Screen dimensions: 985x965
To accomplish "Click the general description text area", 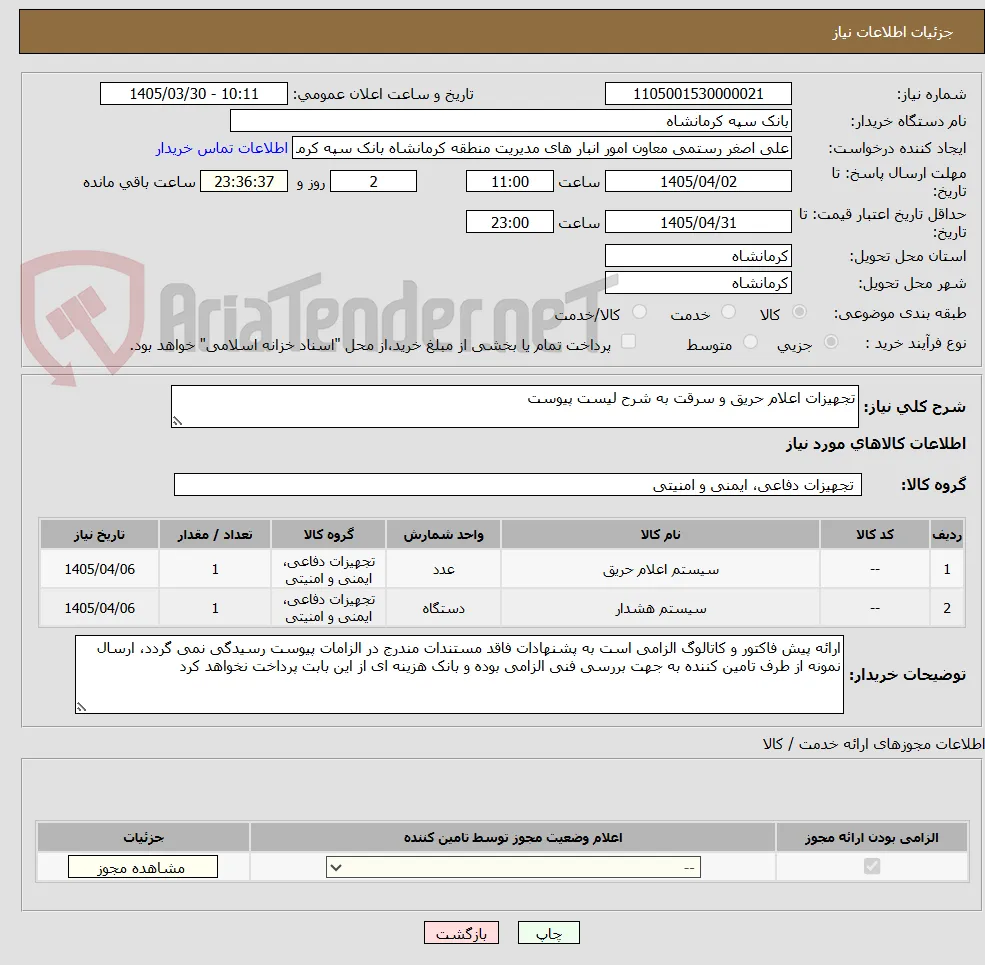I will click(514, 406).
